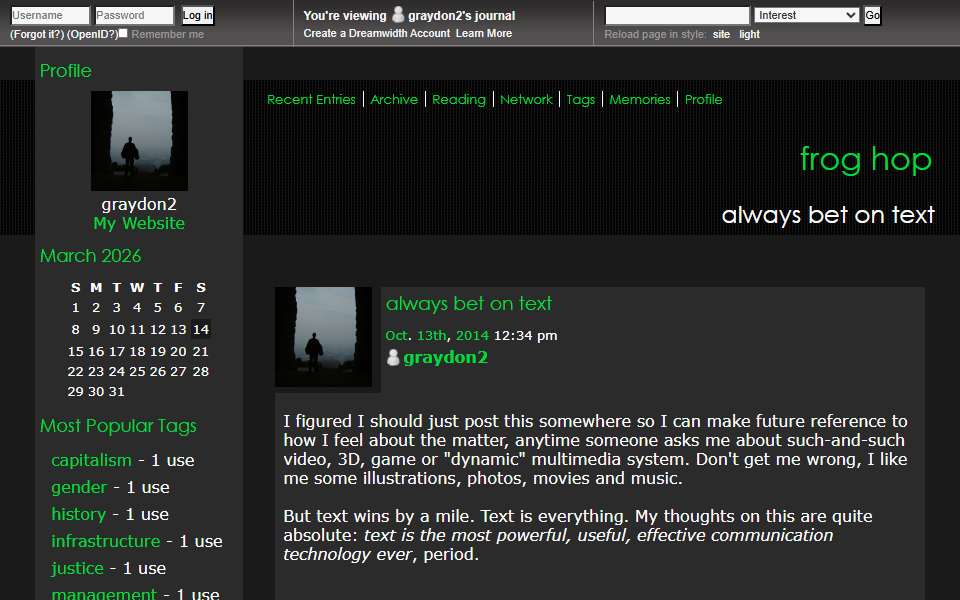Click the site search text box

pos(677,15)
